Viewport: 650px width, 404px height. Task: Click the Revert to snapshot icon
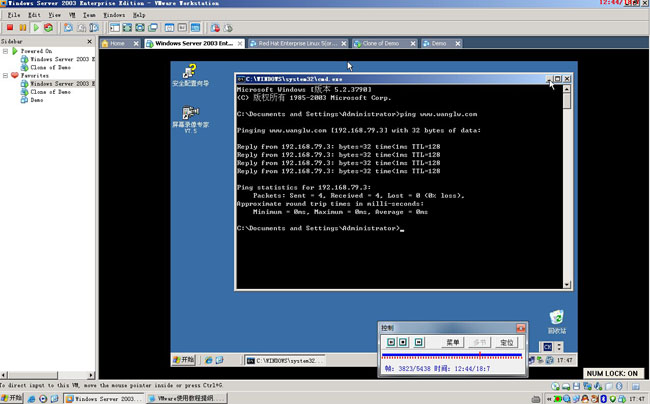click(x=82, y=28)
